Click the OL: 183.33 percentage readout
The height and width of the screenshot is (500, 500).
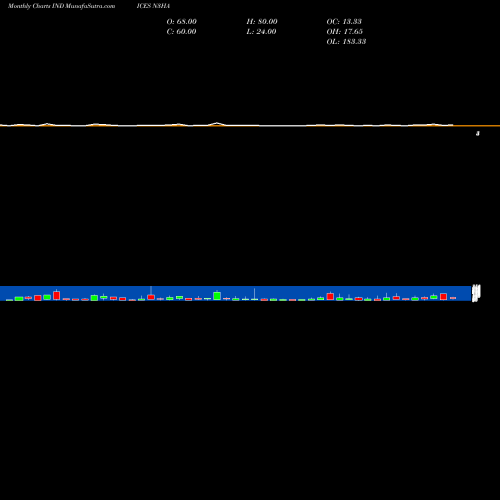(x=346, y=41)
